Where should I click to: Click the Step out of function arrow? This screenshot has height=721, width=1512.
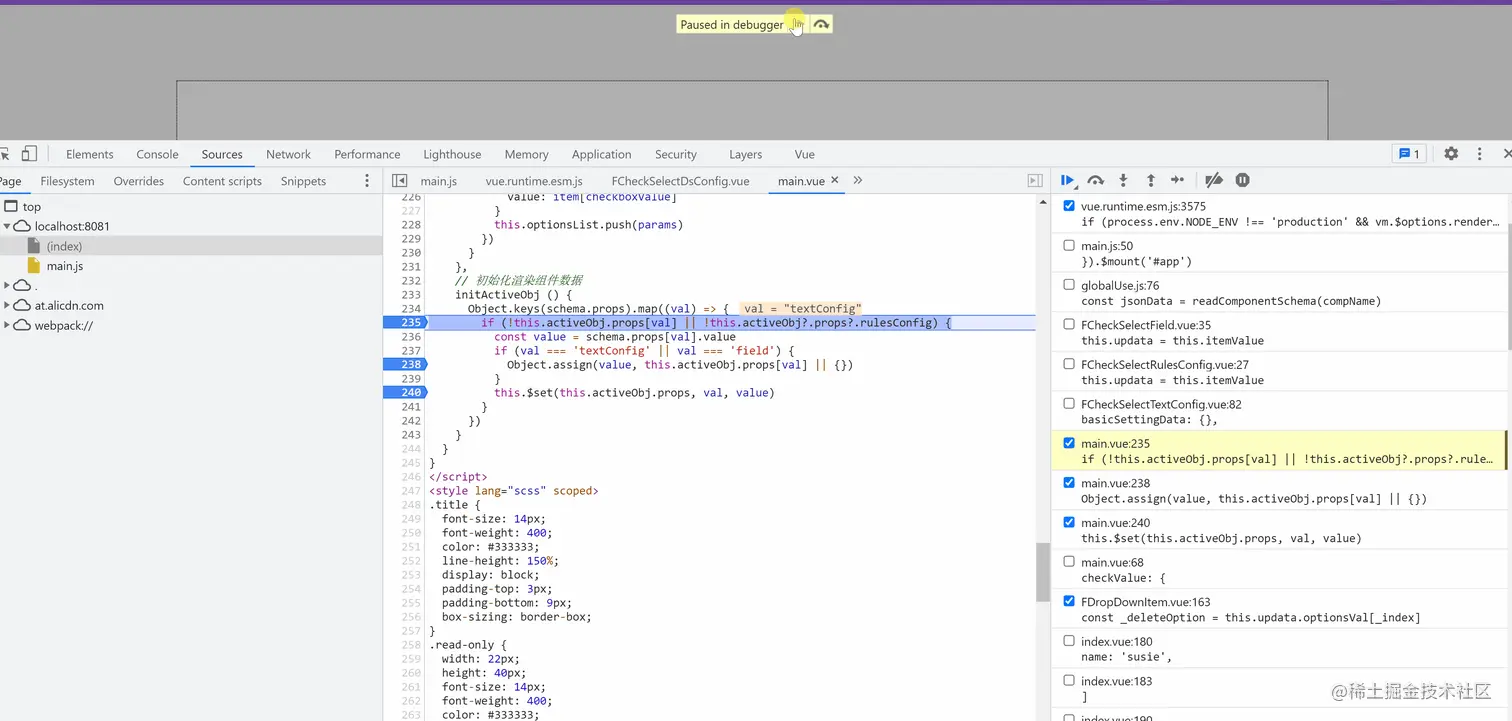coord(1150,181)
